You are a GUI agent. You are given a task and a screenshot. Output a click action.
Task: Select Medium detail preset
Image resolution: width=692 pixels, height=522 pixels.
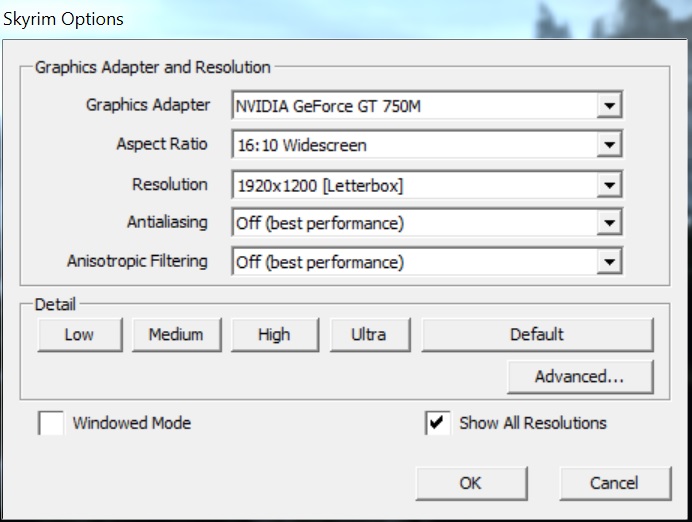click(177, 334)
